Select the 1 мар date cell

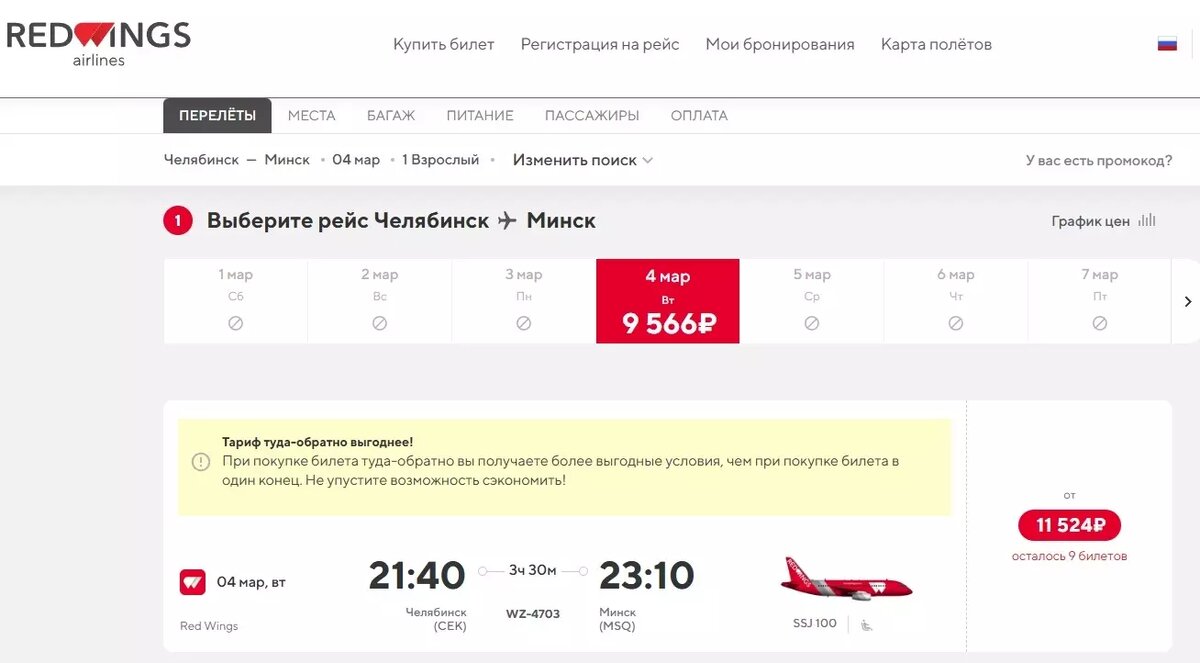235,300
